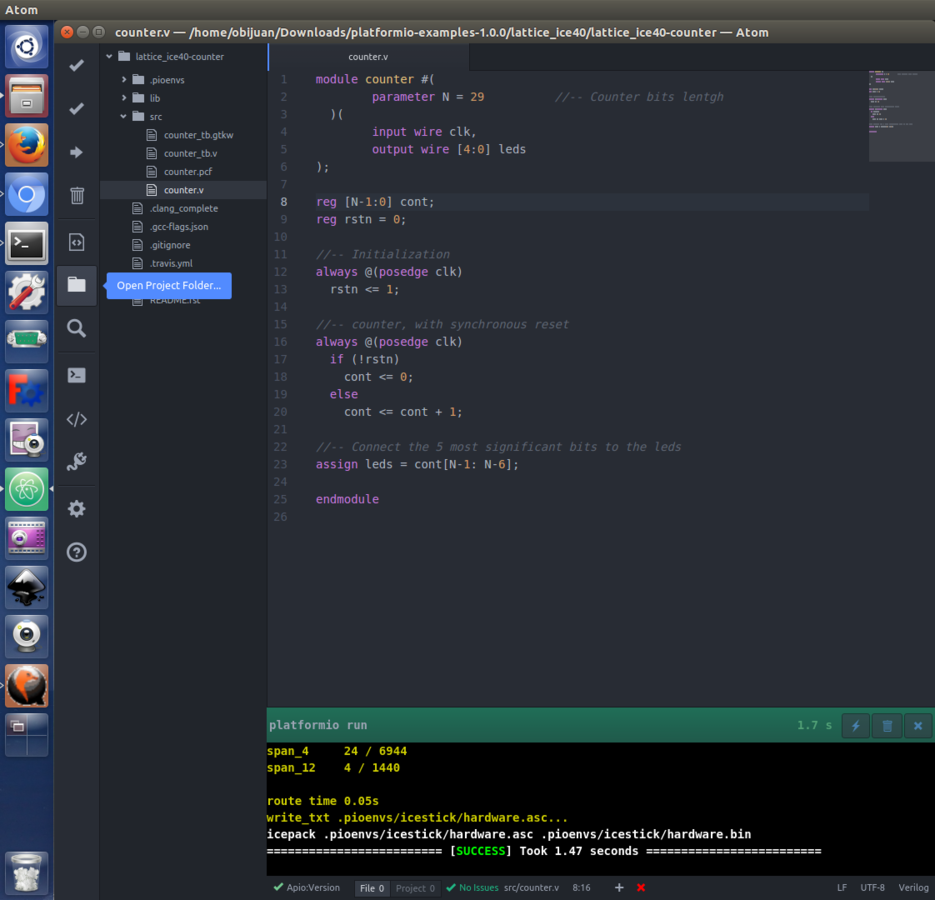Click the upload arrow icon in PlatformIO toolbar

tap(76, 153)
